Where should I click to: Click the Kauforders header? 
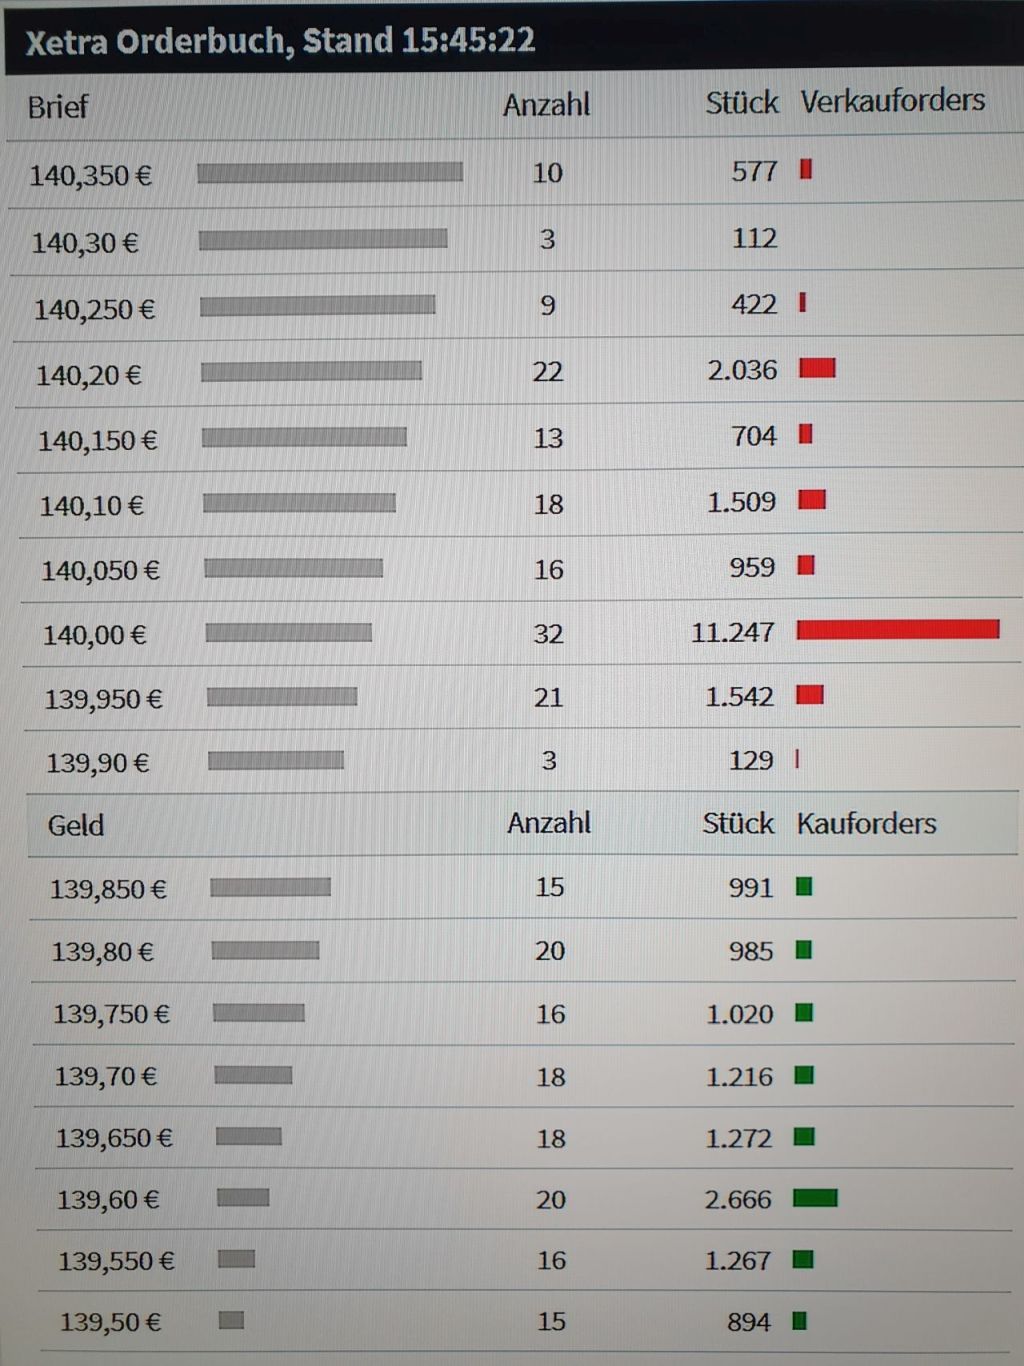point(866,824)
